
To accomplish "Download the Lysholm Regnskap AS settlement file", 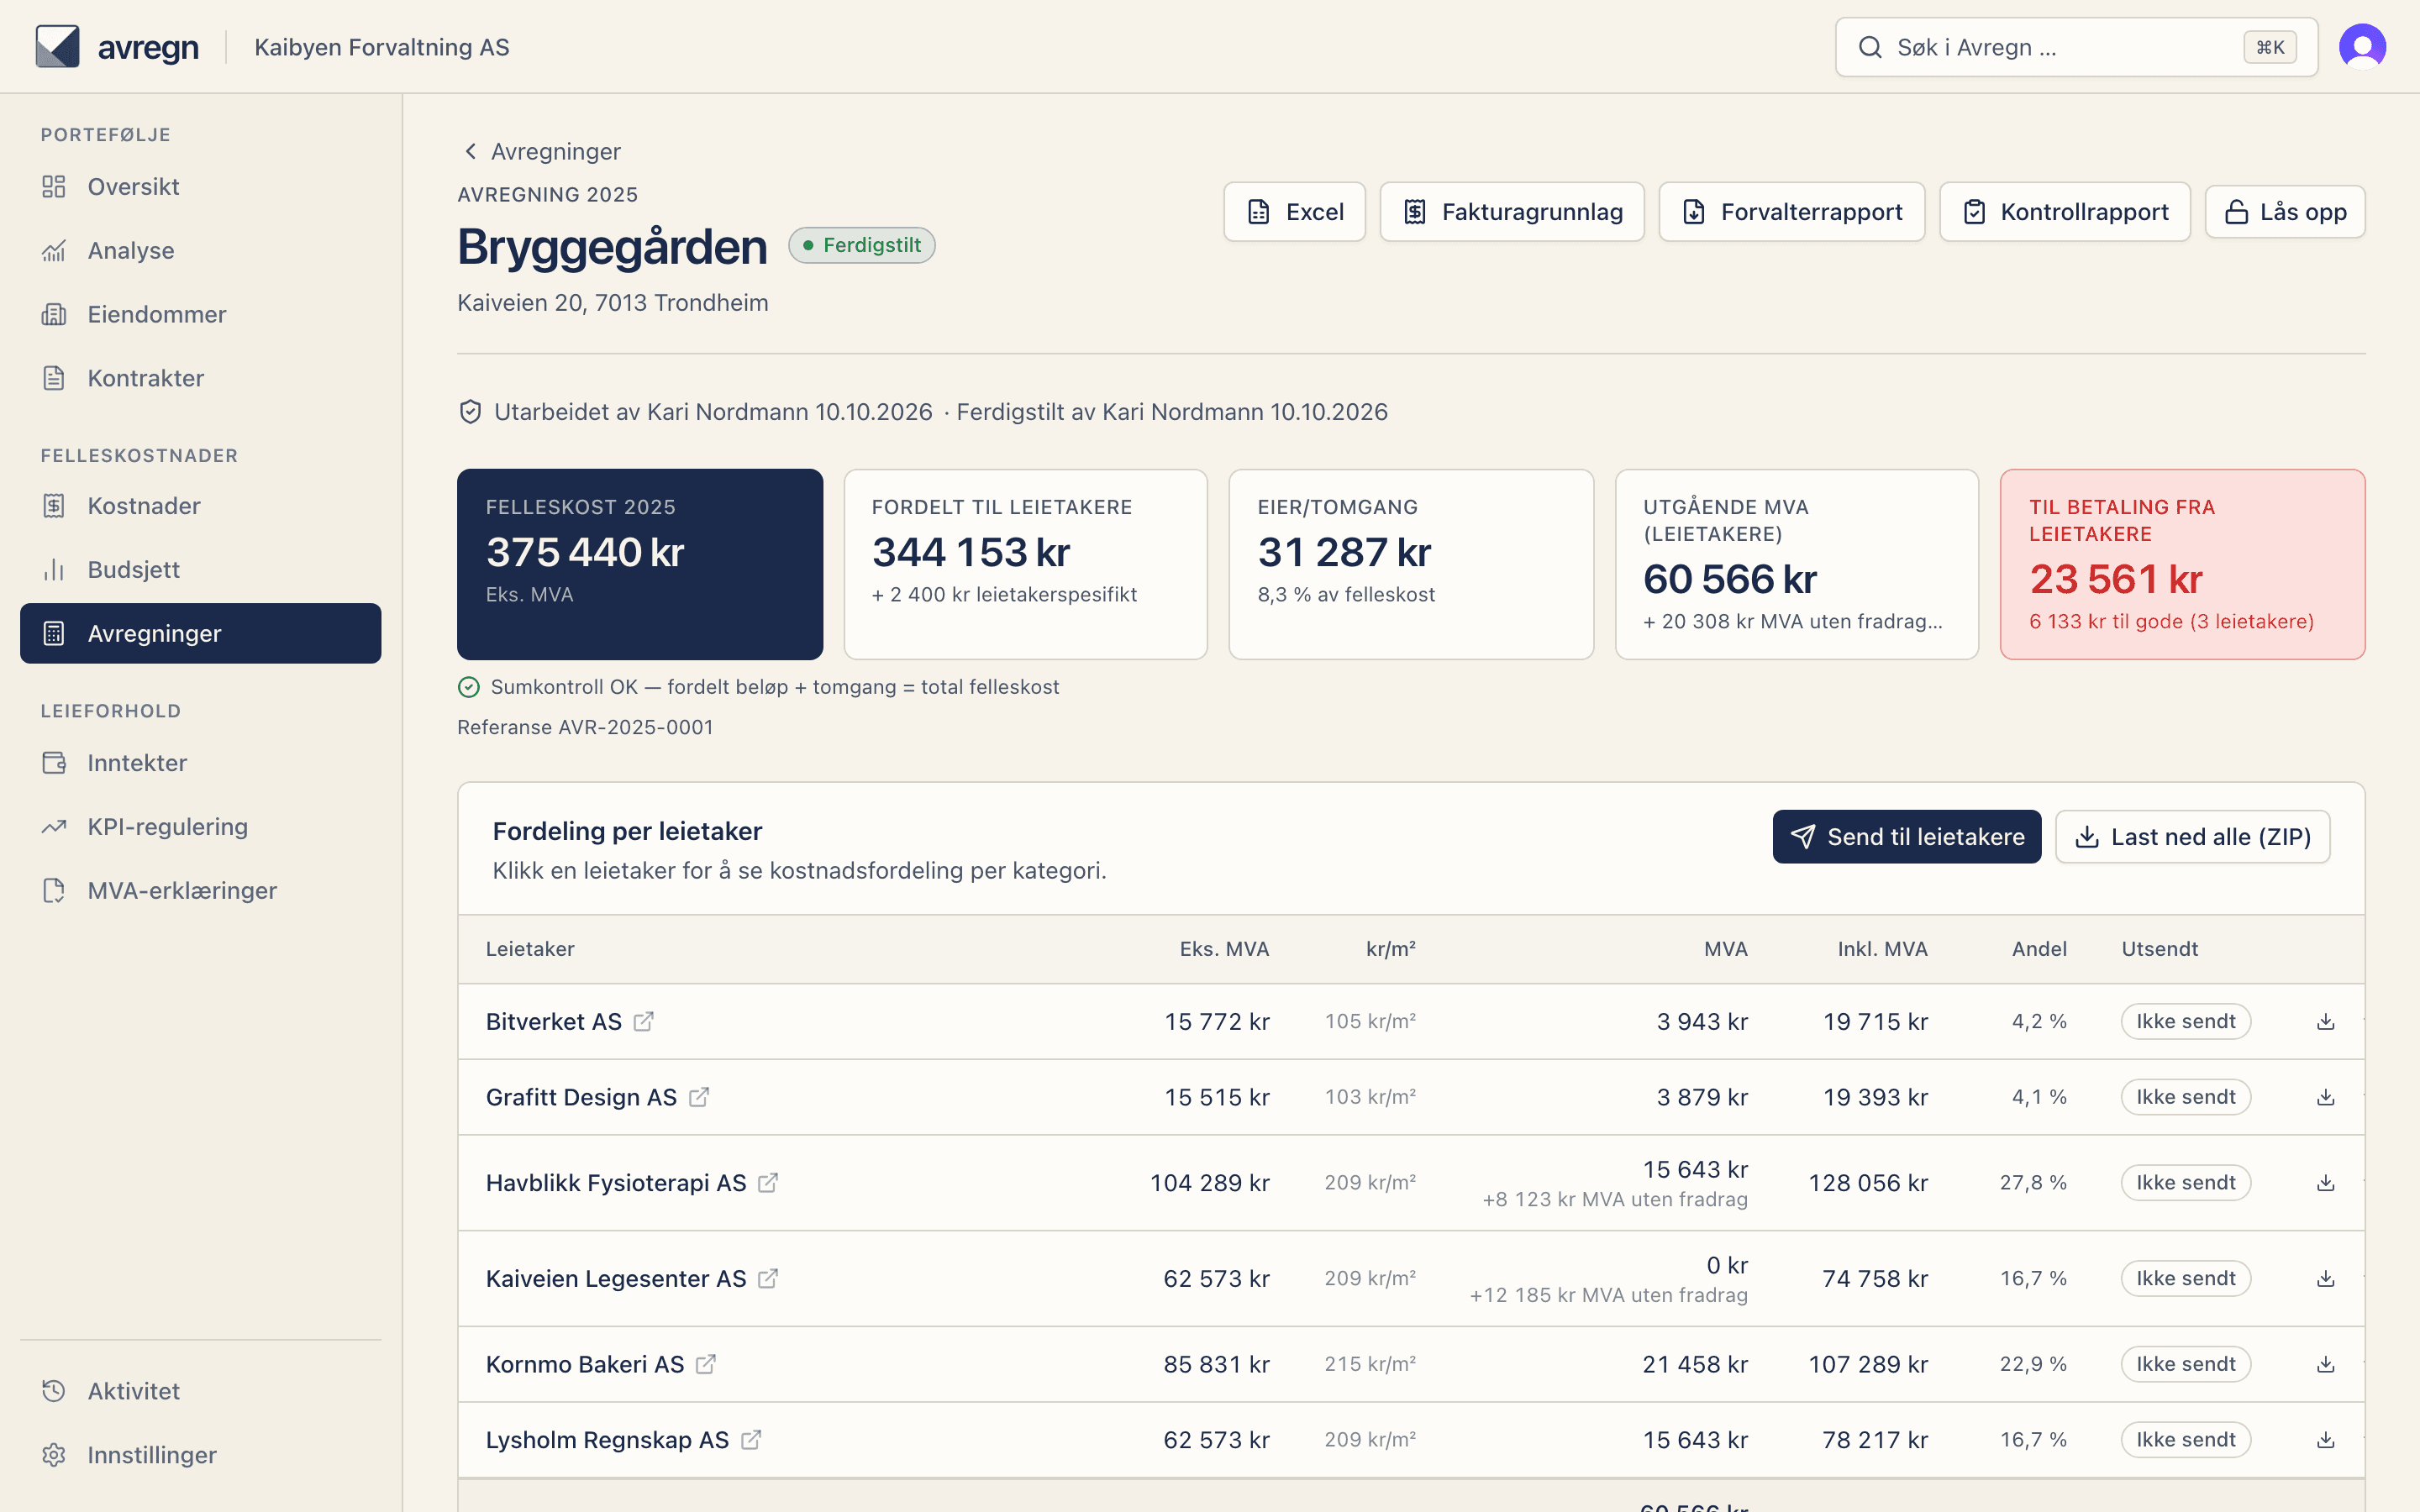I will tap(2326, 1440).
